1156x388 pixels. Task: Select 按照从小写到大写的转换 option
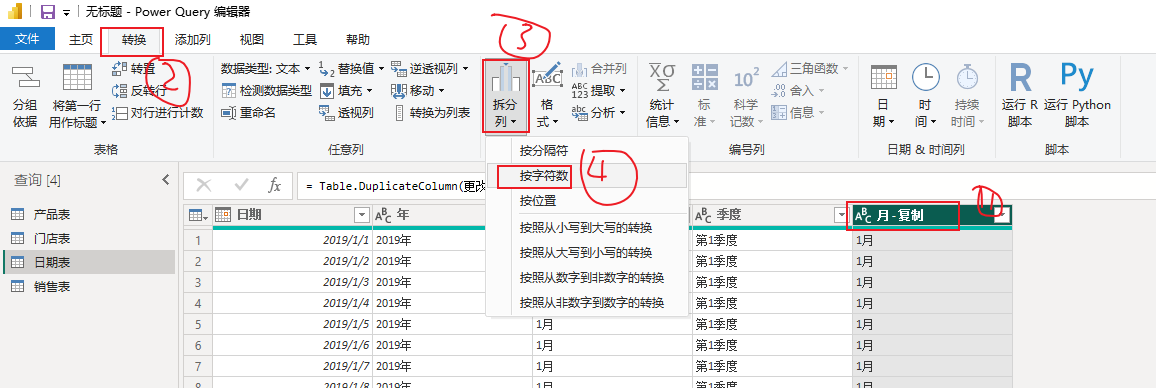pos(587,227)
